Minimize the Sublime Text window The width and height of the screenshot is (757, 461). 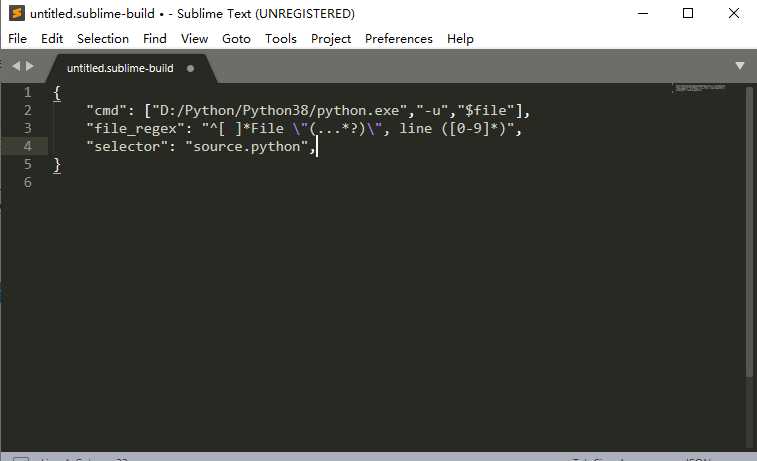(x=643, y=14)
